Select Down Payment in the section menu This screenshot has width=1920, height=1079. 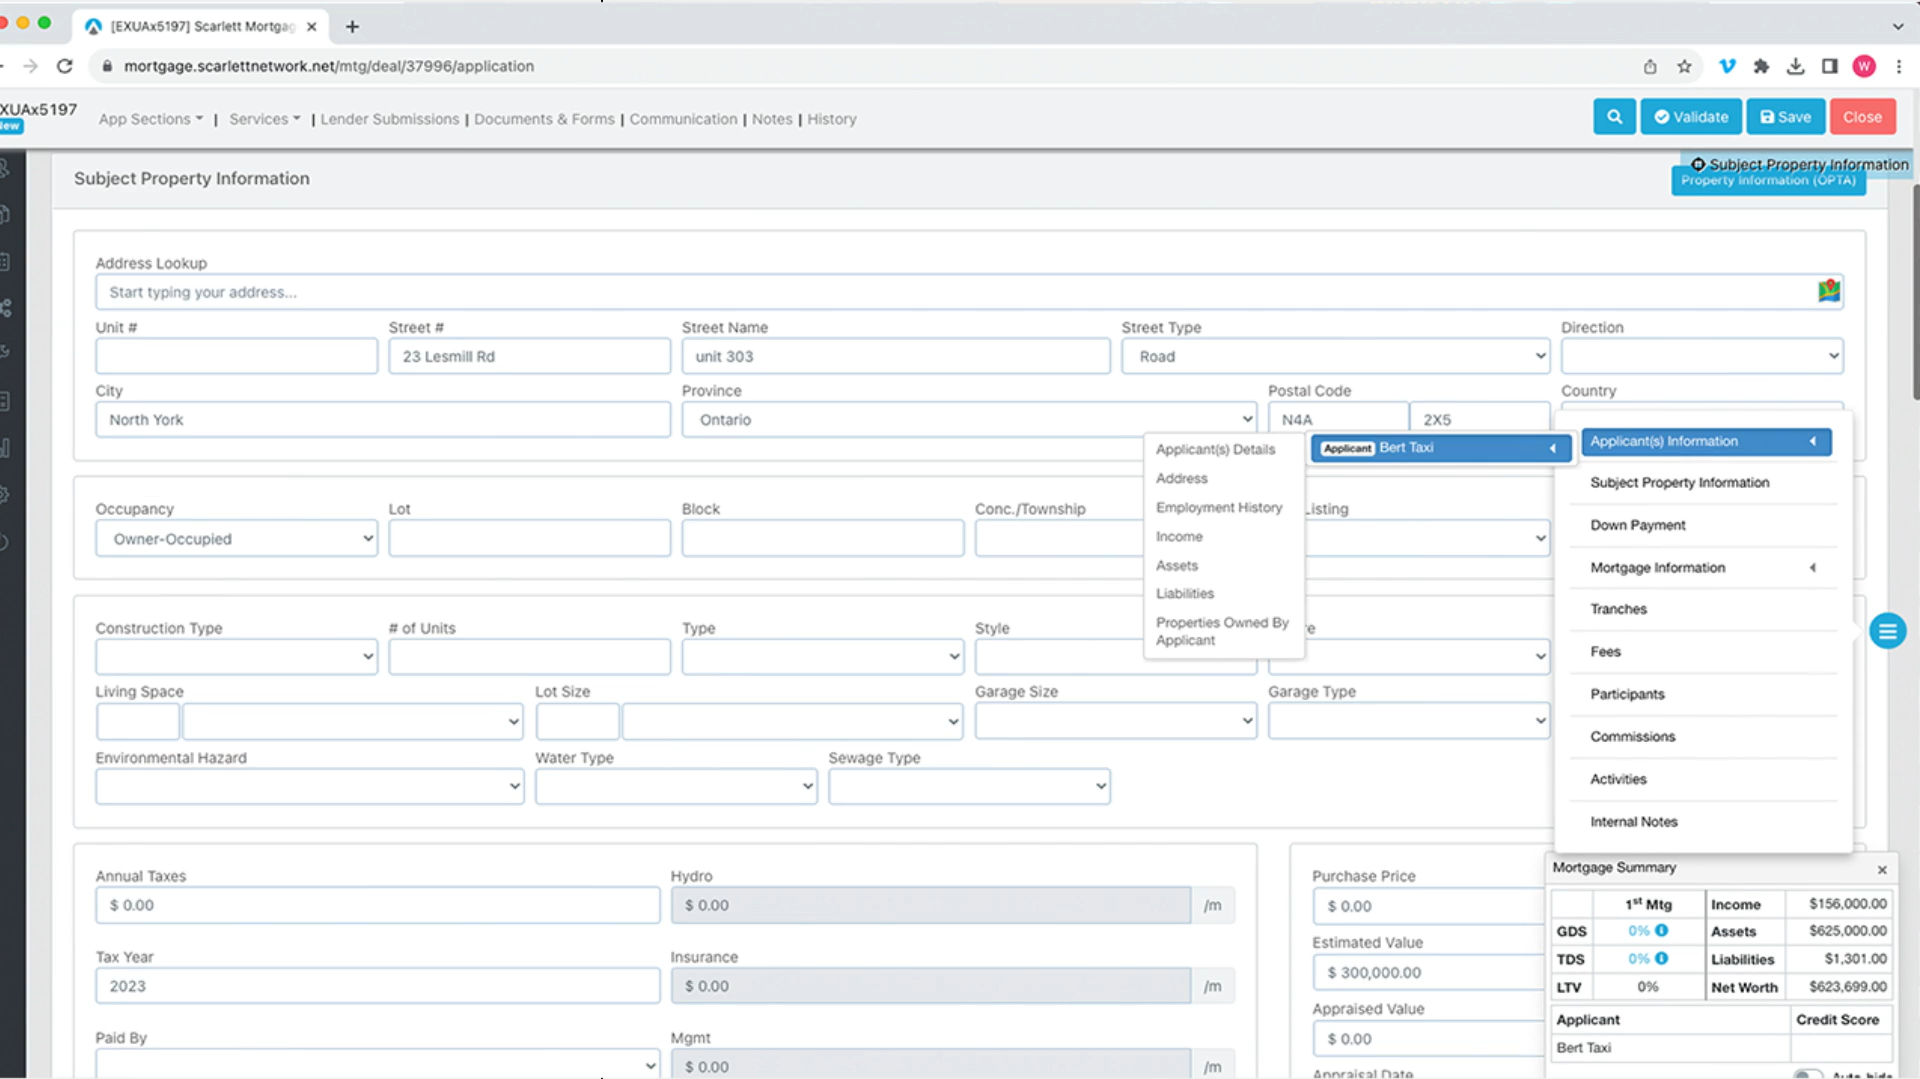tap(1637, 525)
